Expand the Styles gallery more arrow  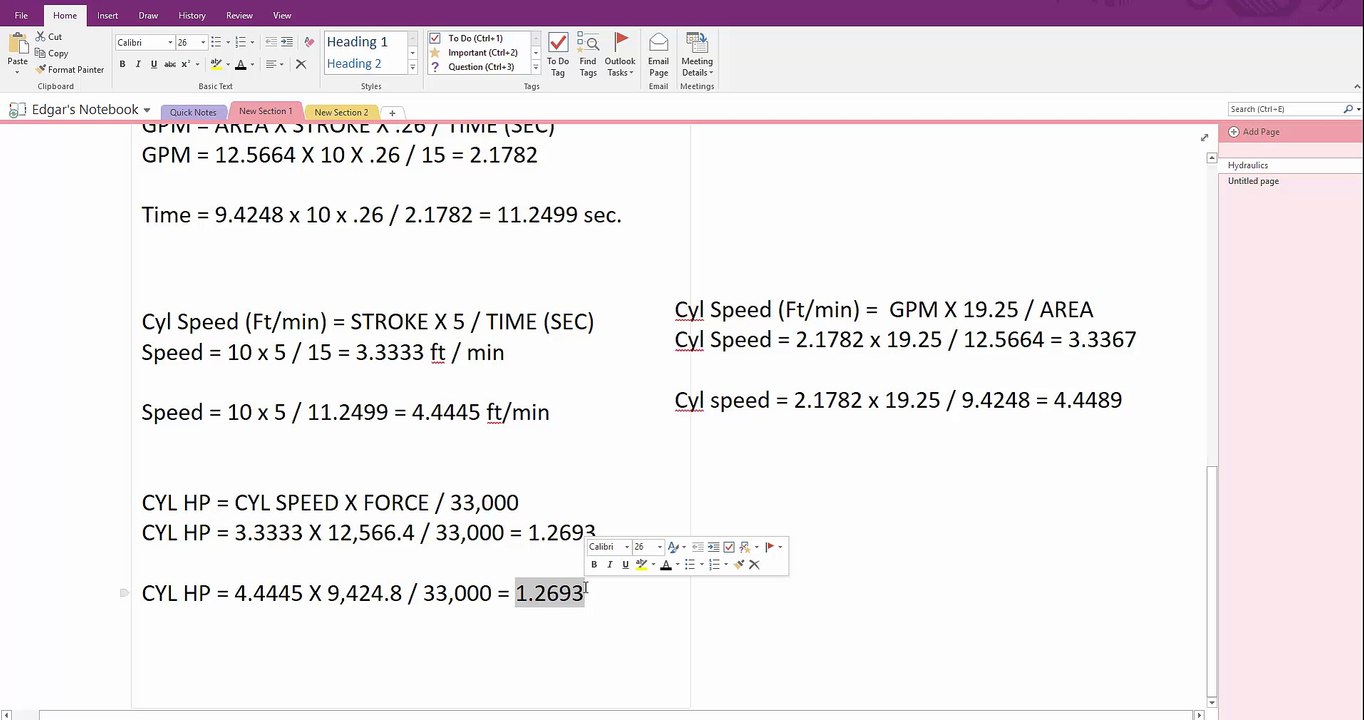(x=412, y=67)
